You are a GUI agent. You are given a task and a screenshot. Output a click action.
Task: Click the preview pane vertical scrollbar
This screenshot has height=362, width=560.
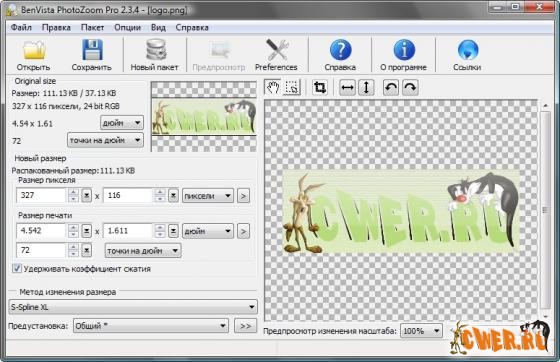click(x=545, y=210)
